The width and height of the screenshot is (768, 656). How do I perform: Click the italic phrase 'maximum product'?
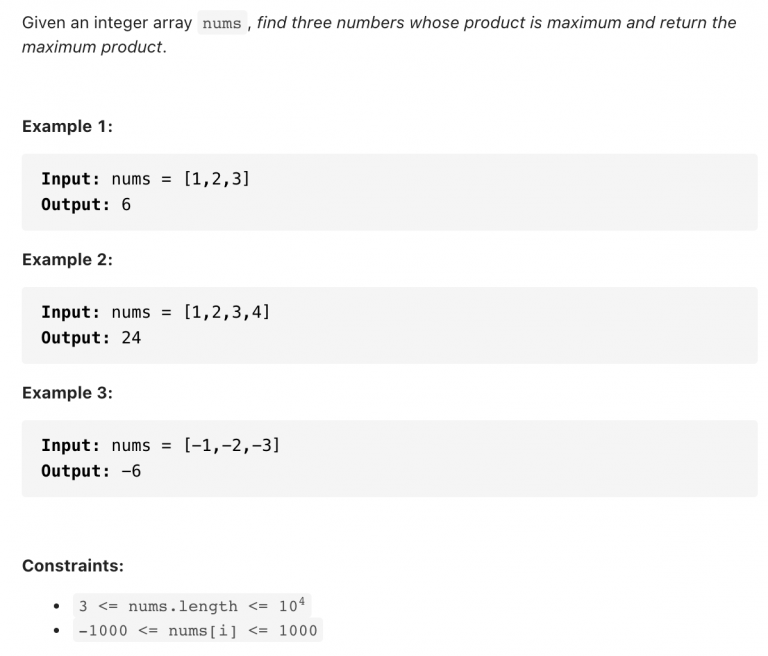(x=92, y=47)
